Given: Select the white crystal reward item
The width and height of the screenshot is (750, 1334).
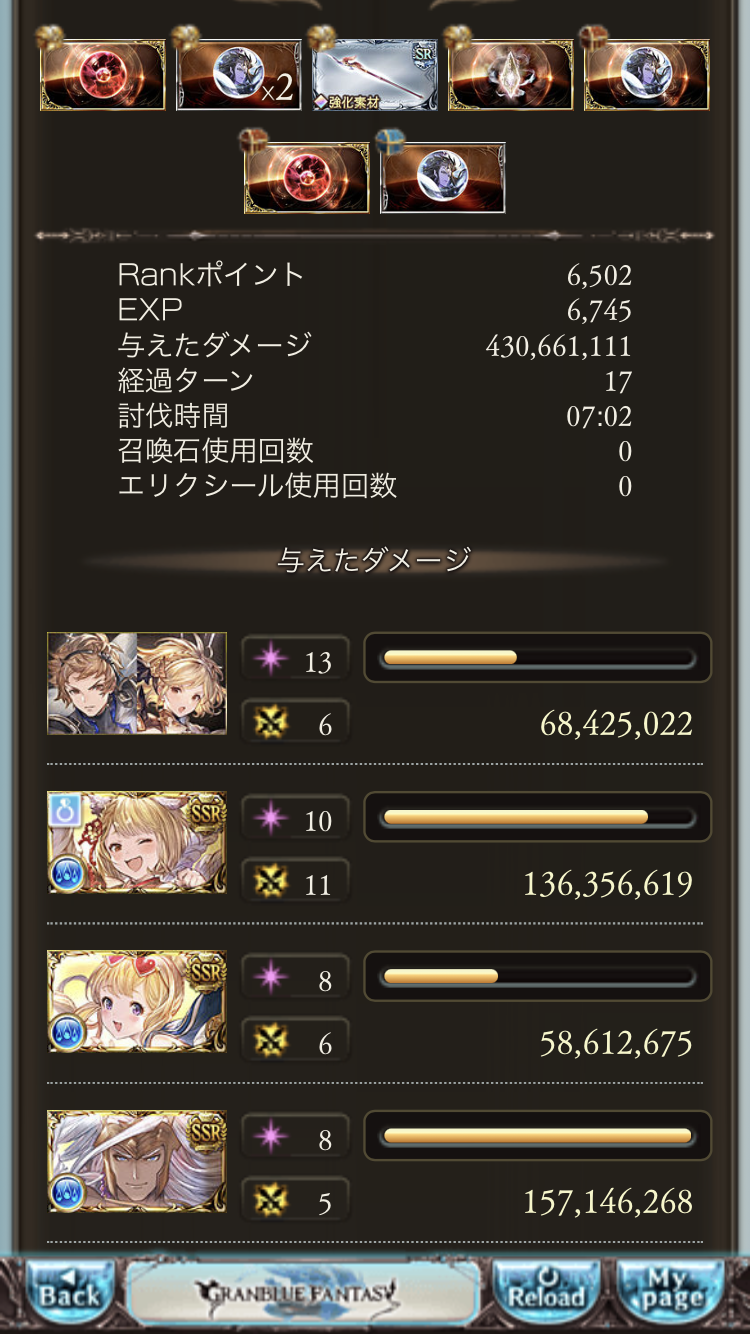Looking at the screenshot, I should click(510, 75).
